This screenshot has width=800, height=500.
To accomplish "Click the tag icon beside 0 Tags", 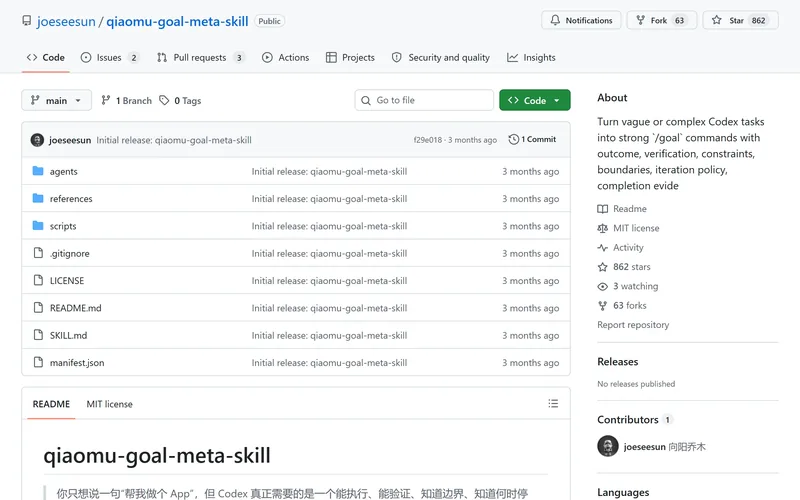I will (x=164, y=100).
